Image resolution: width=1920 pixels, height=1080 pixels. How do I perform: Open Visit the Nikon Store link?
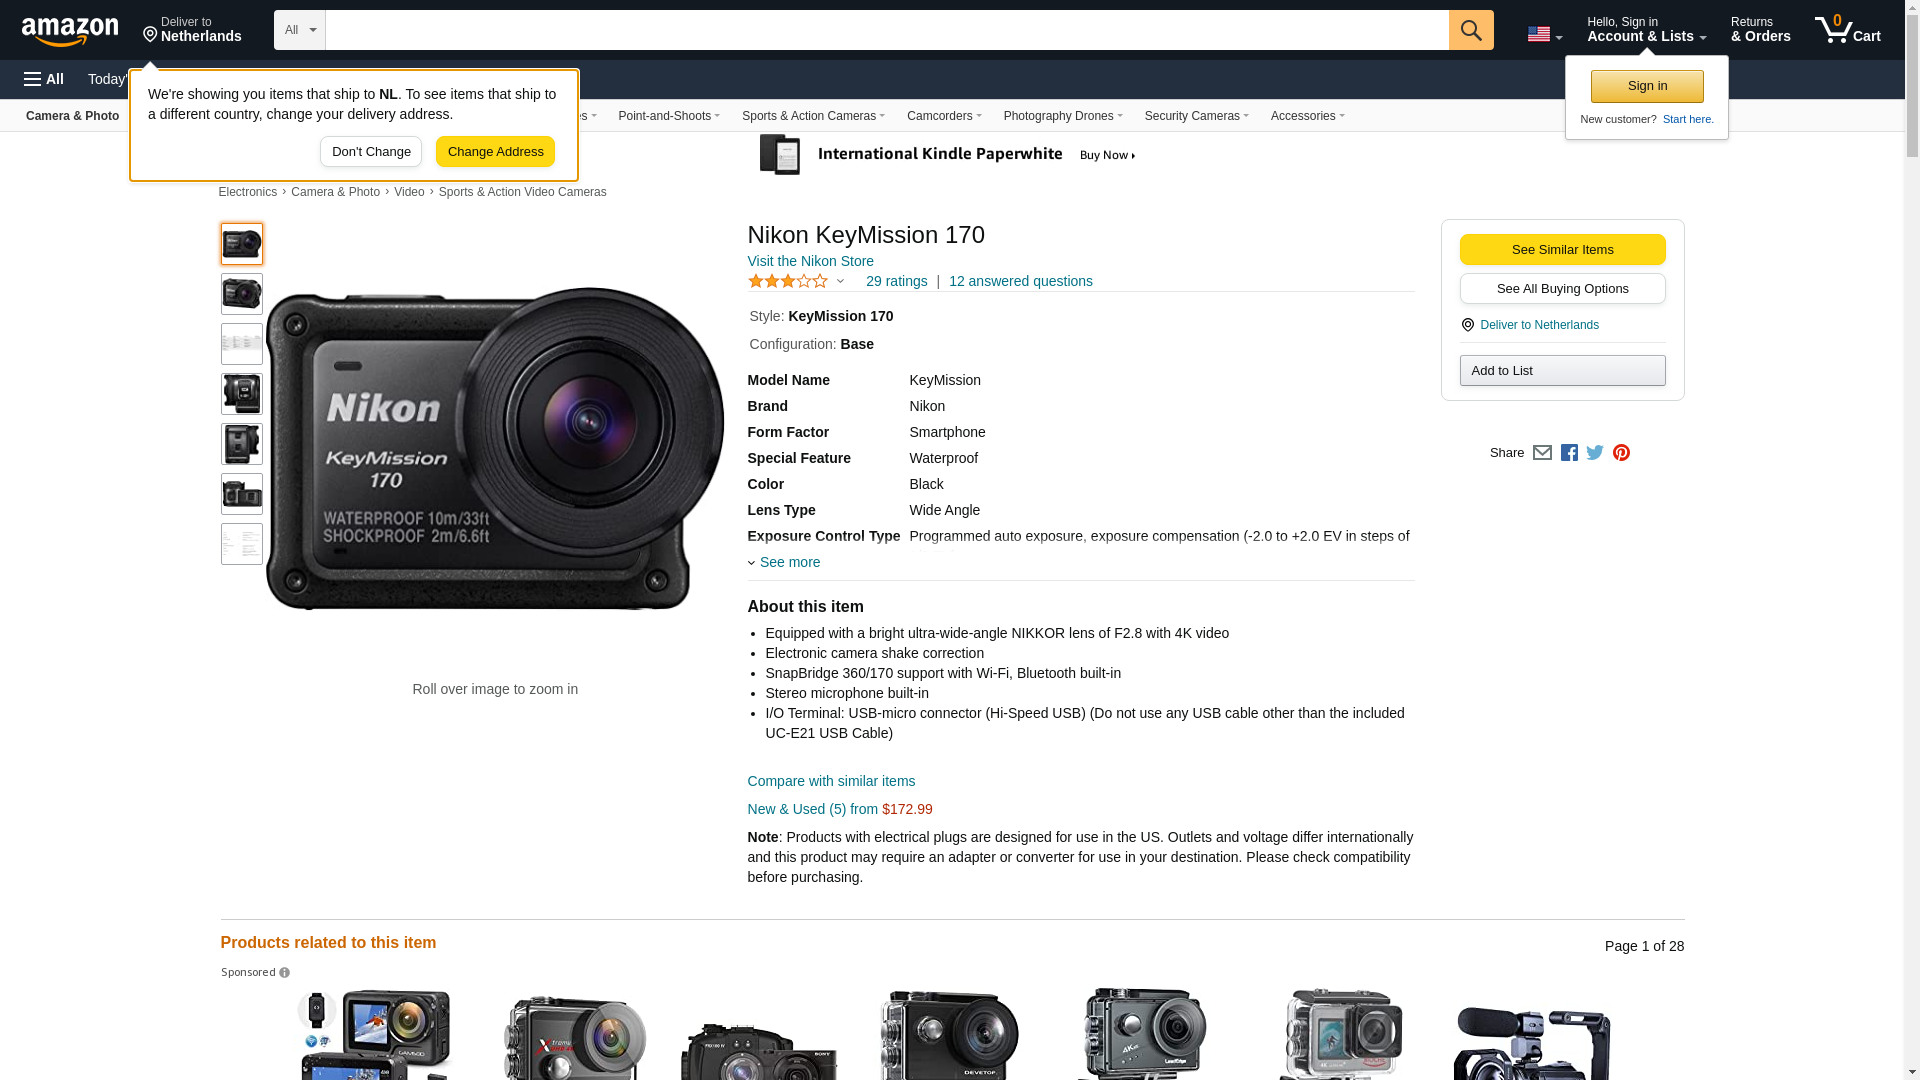pos(810,261)
